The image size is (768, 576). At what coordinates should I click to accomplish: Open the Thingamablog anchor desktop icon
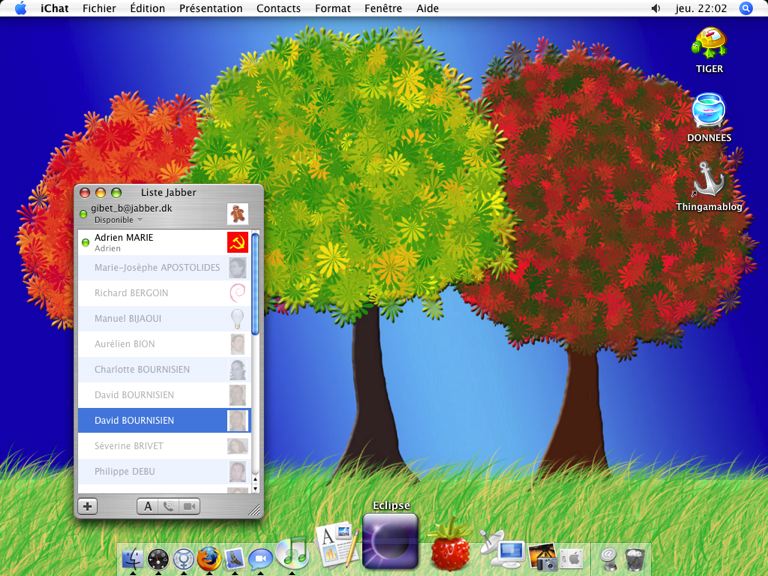pyautogui.click(x=708, y=180)
